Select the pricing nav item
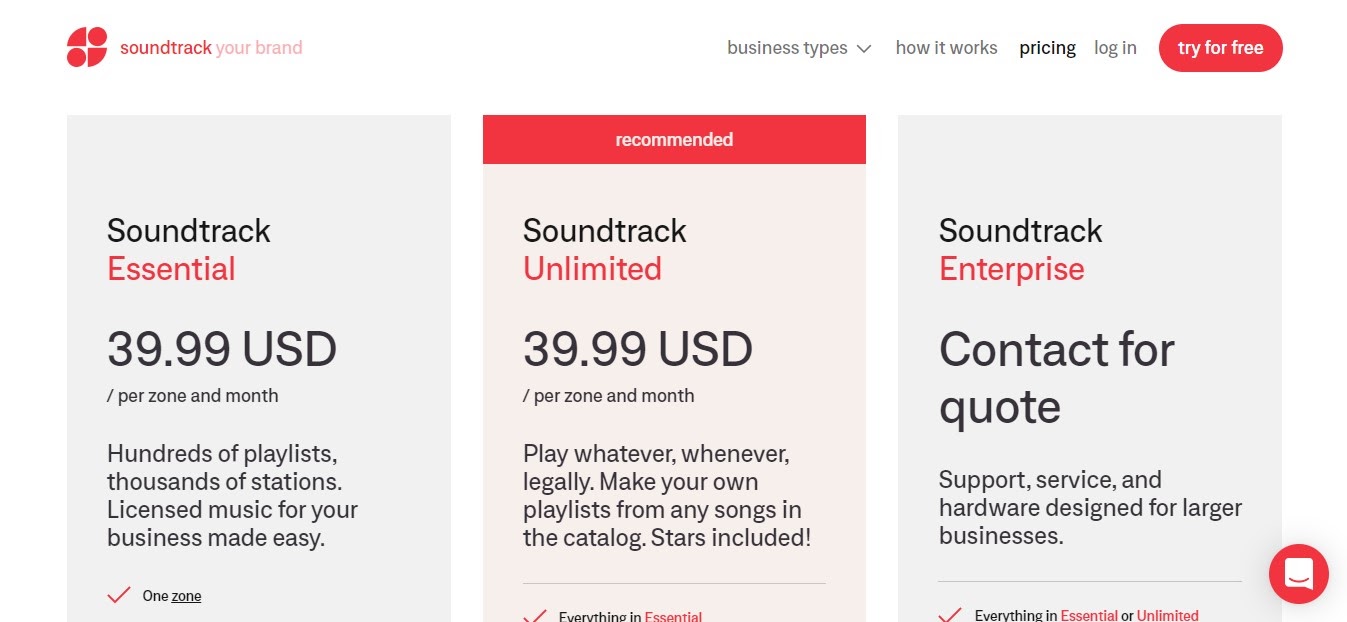 (1047, 48)
